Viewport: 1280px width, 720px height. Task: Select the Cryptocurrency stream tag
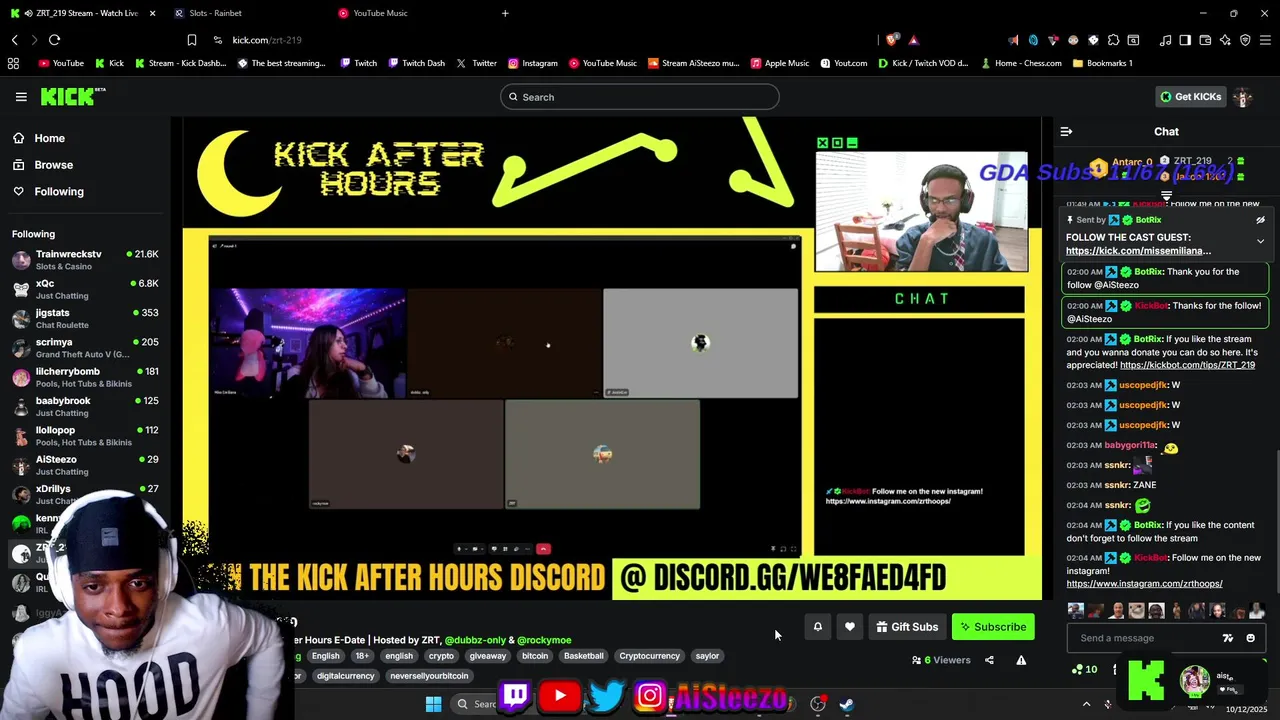coord(649,656)
